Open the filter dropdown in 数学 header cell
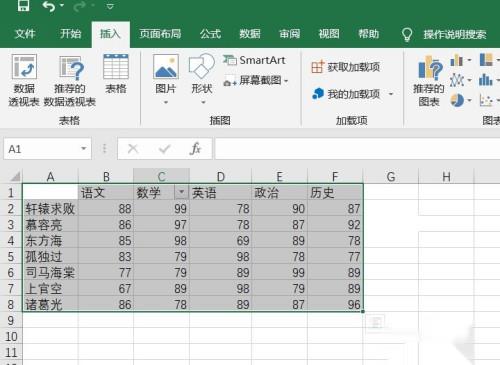Viewport: 500px width, 365px height. [181, 192]
